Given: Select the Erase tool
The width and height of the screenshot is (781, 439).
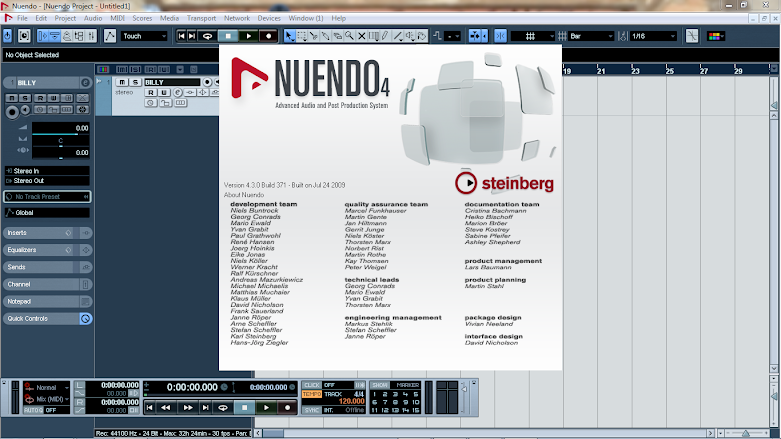Looking at the screenshot, I should coord(338,36).
